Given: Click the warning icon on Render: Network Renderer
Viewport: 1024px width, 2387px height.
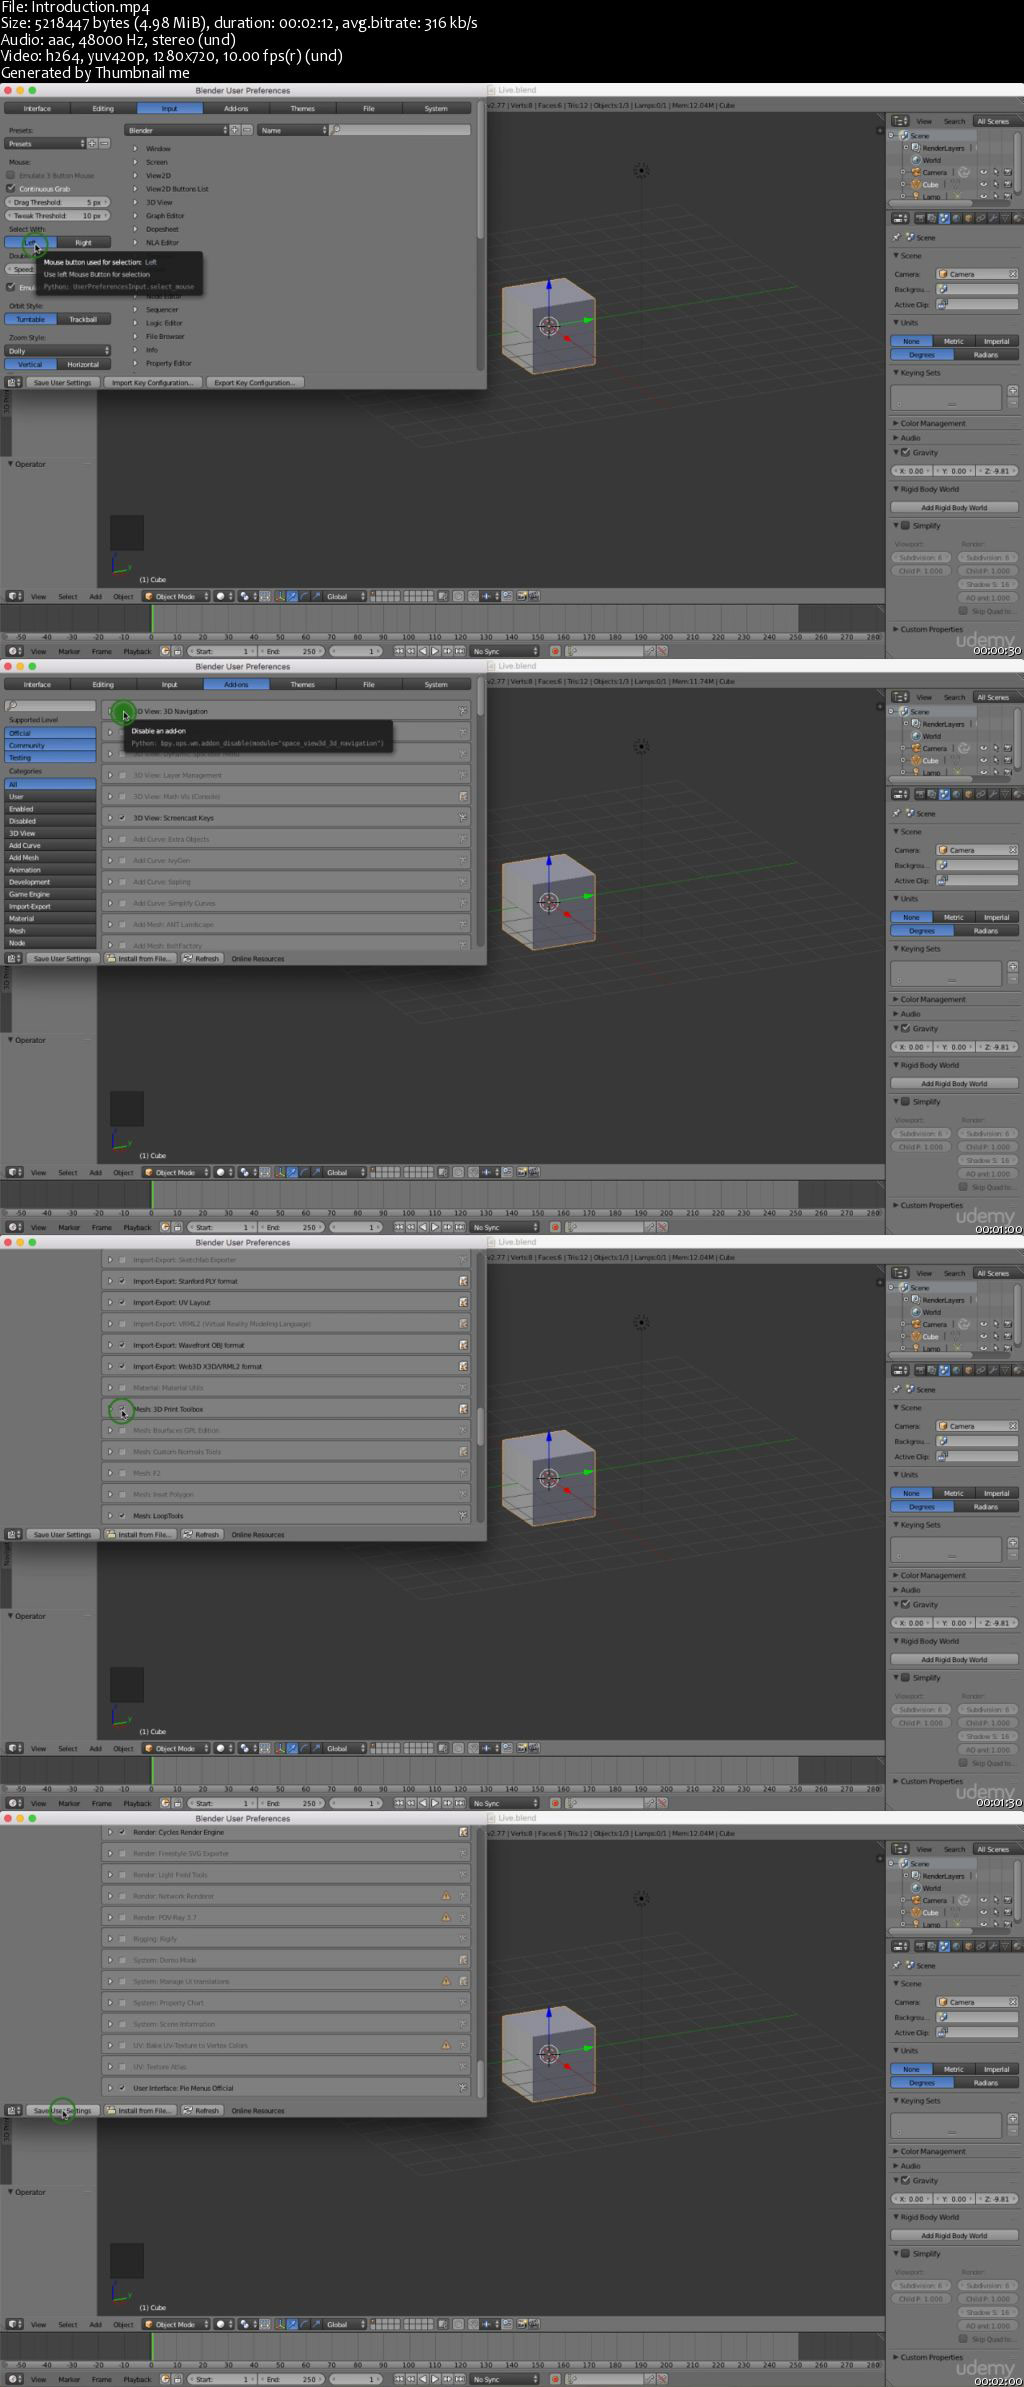Looking at the screenshot, I should (446, 1895).
